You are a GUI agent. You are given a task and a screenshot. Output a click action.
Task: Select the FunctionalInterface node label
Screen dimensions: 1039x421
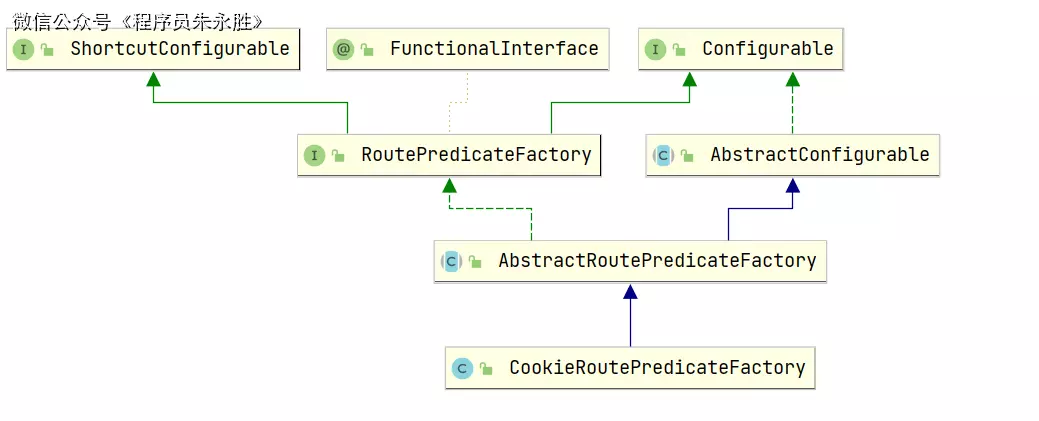pos(494,49)
